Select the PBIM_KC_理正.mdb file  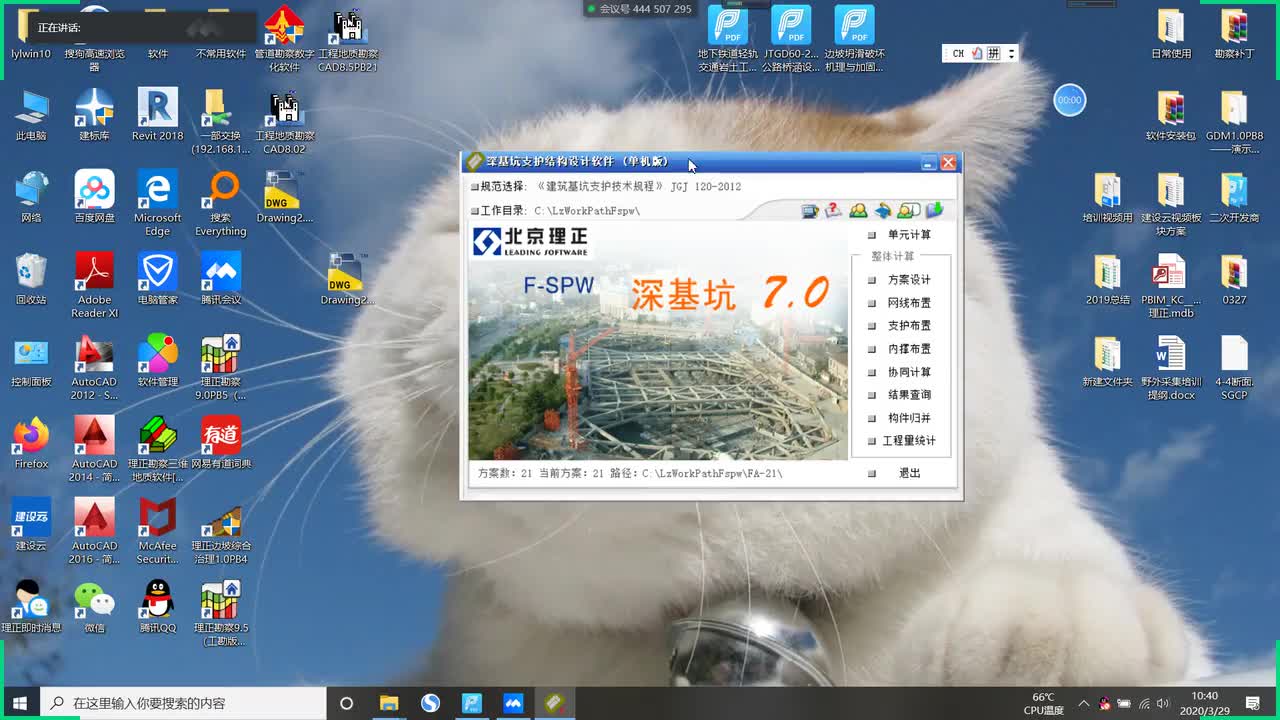point(1171,285)
